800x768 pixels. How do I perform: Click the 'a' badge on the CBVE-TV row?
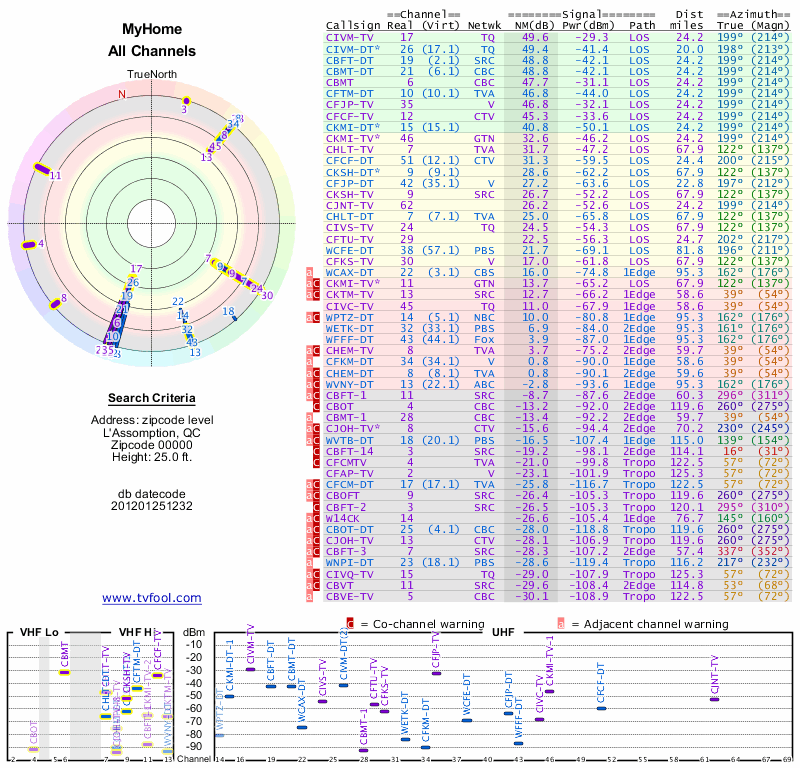pyautogui.click(x=309, y=597)
